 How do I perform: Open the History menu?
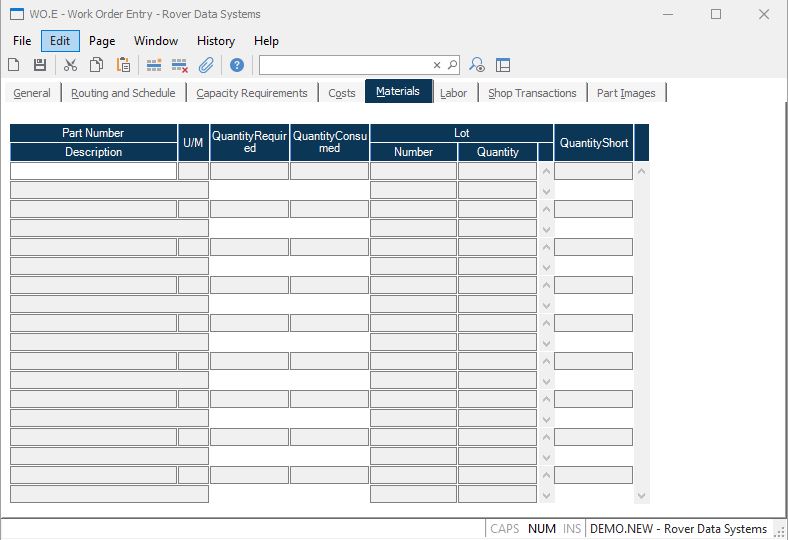click(215, 41)
